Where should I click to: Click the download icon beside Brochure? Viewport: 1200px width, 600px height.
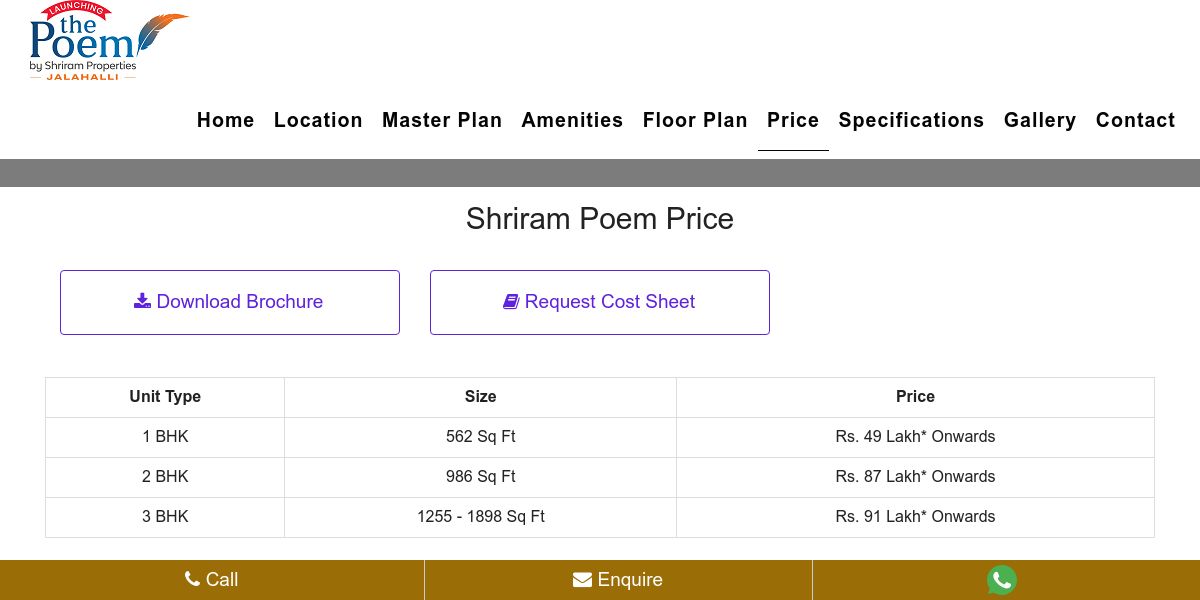143,301
